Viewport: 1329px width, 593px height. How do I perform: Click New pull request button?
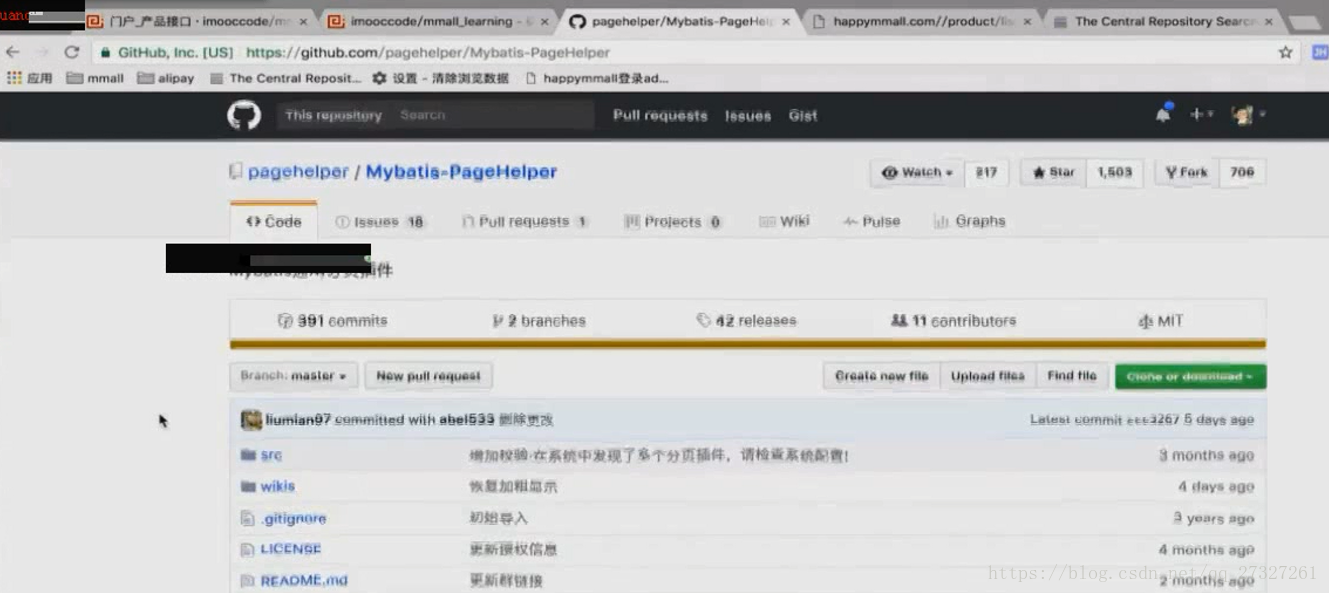coord(428,376)
